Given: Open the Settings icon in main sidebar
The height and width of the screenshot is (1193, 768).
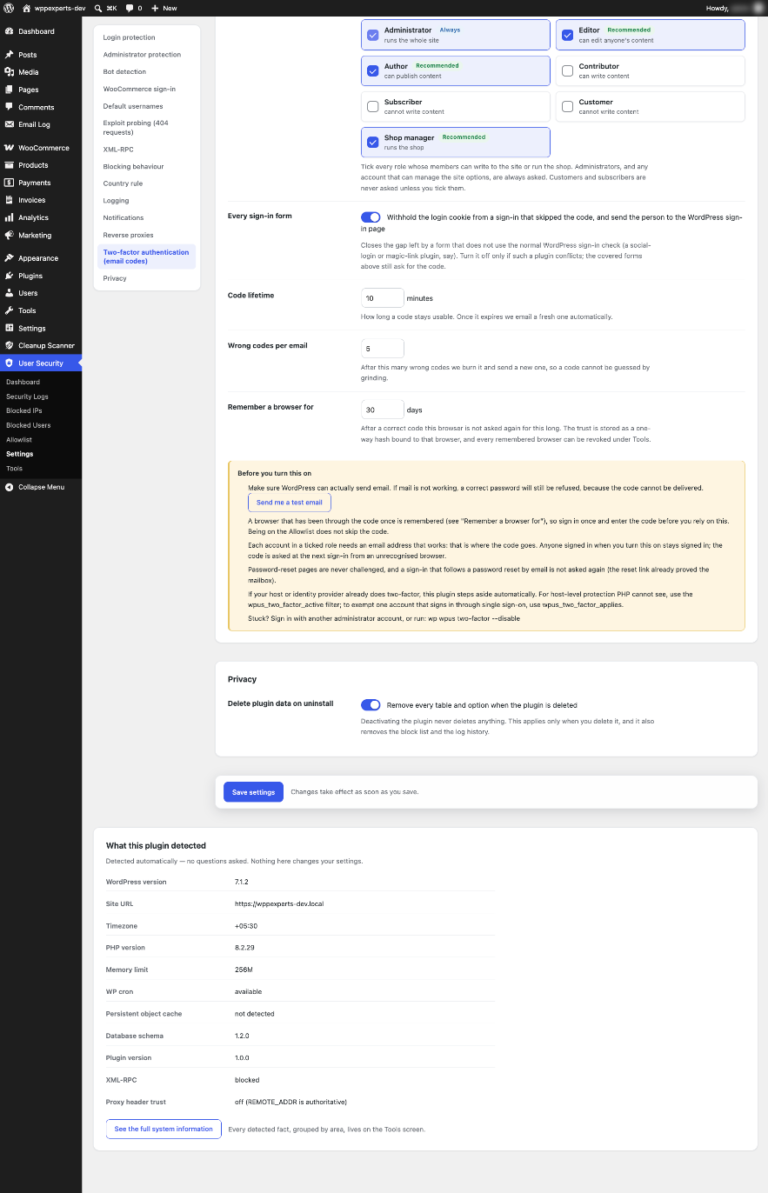Looking at the screenshot, I should (x=9, y=328).
